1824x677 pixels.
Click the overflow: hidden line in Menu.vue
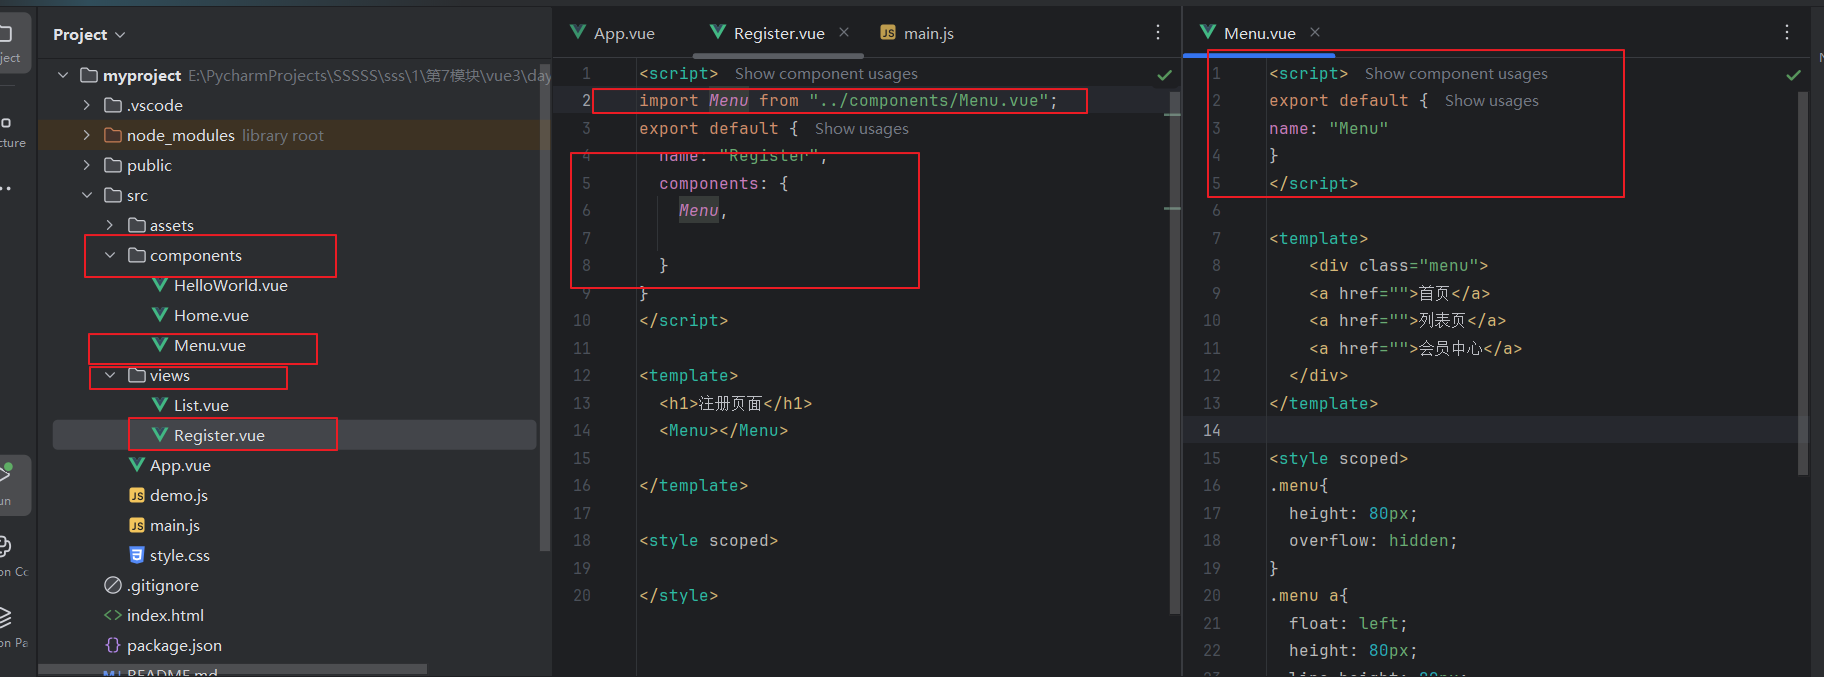1373,540
